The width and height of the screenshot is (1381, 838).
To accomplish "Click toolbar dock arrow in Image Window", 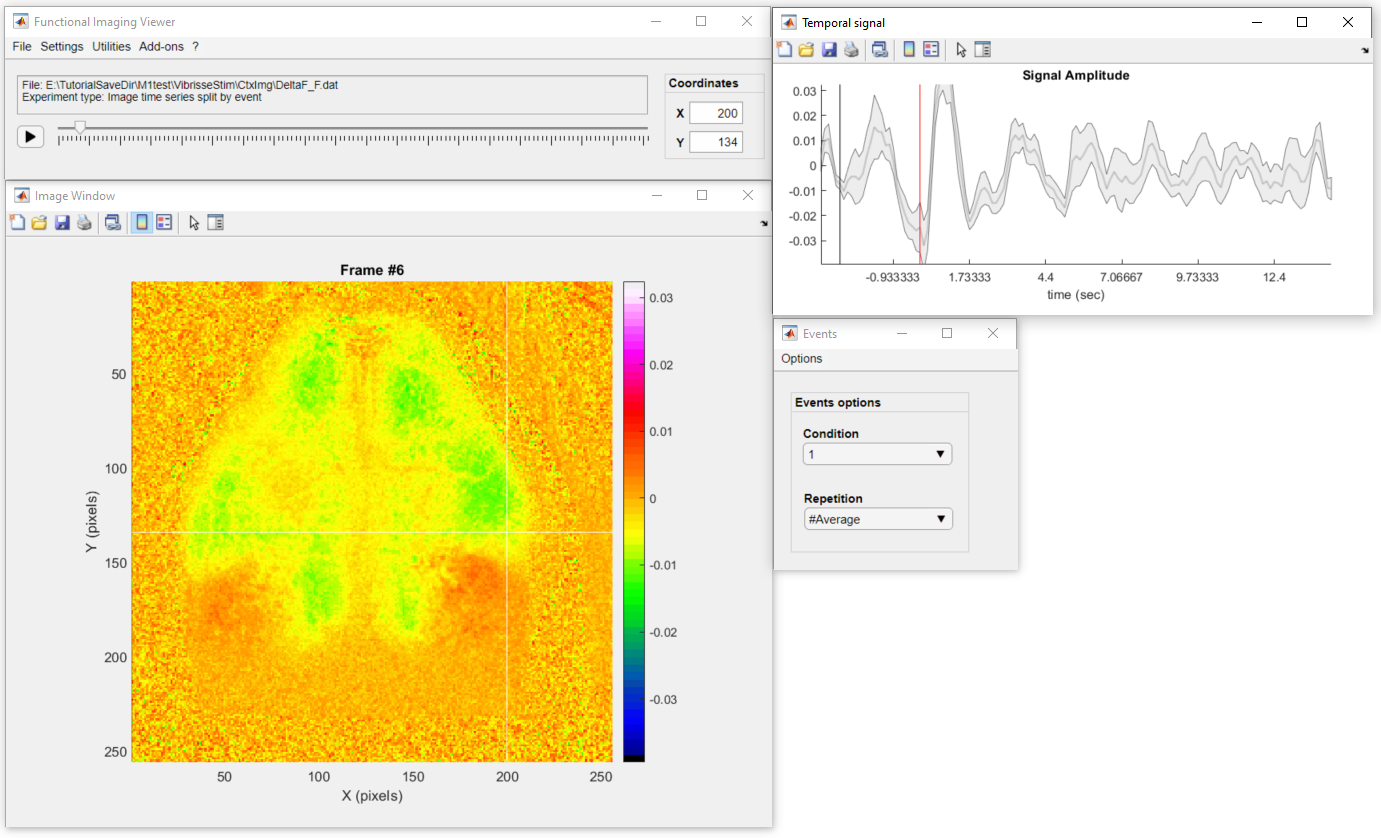I will point(764,223).
